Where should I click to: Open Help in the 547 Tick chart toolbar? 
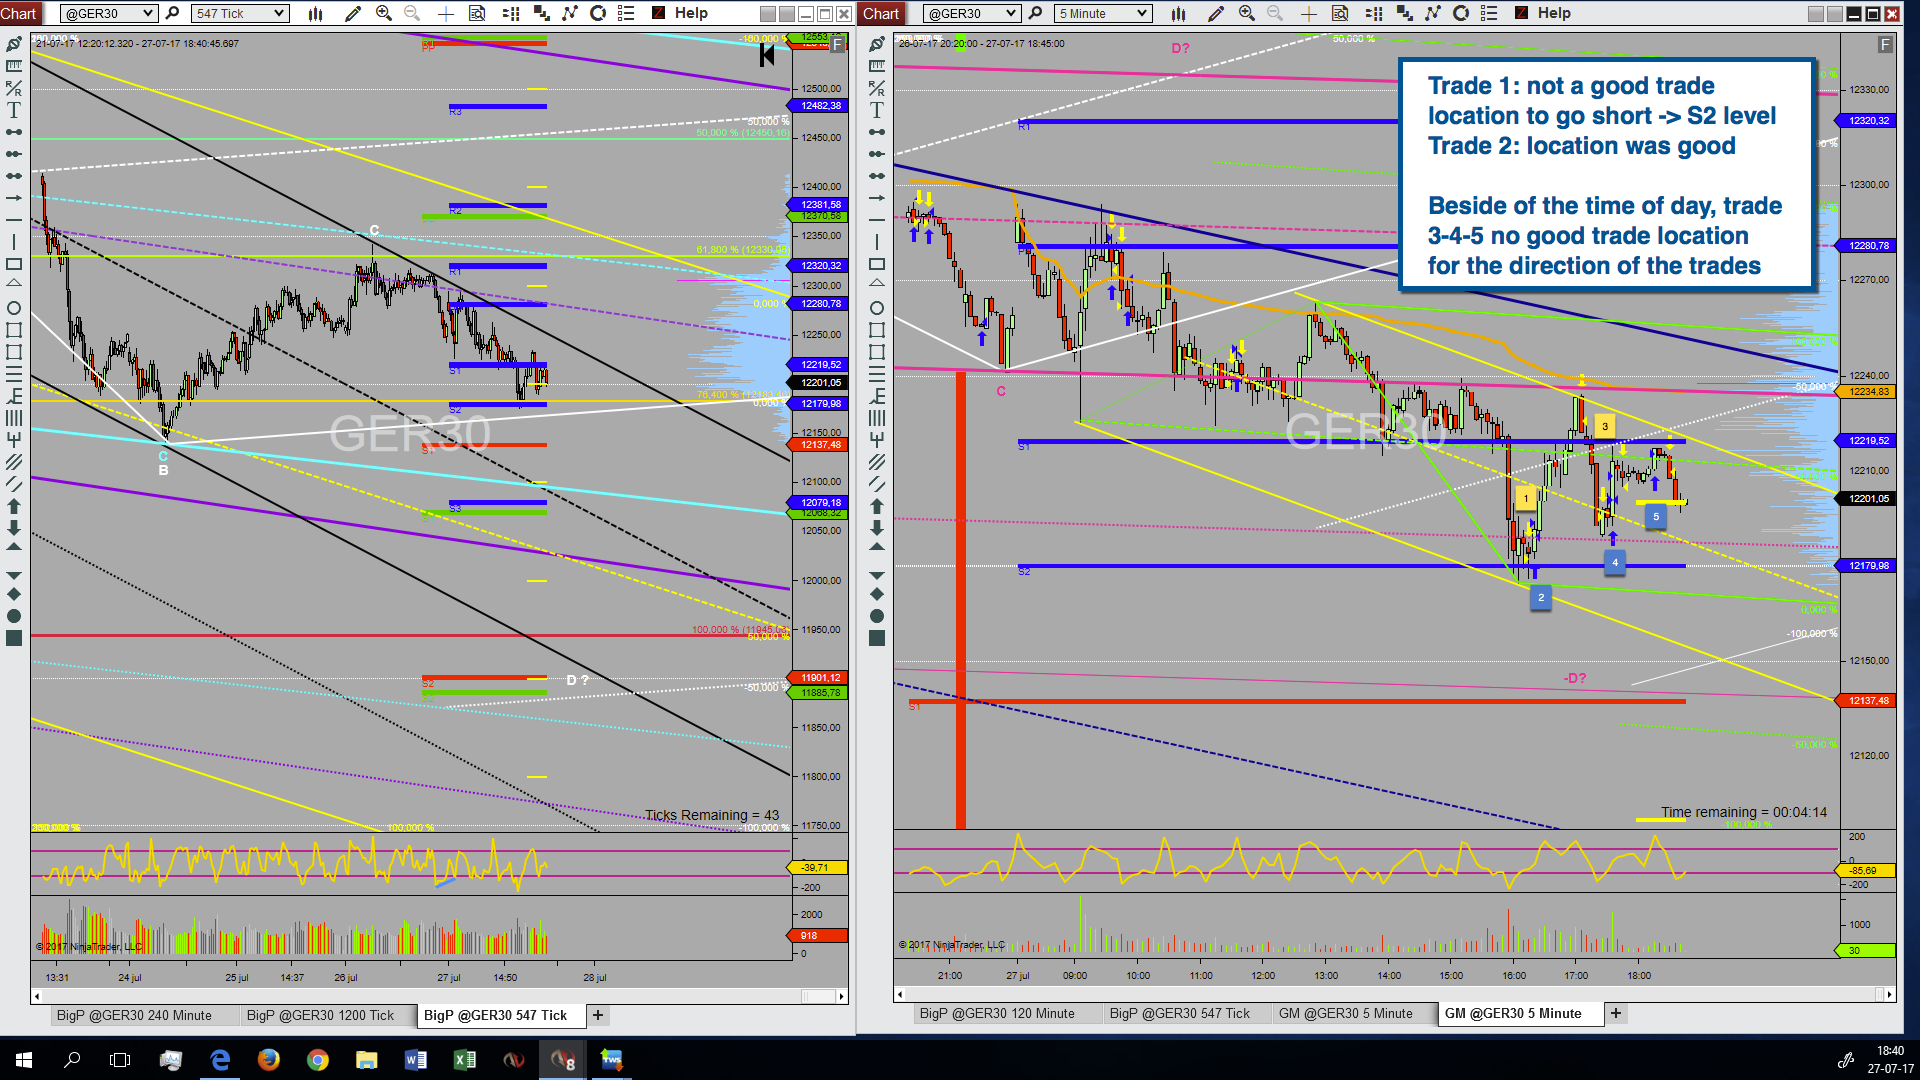pos(691,13)
